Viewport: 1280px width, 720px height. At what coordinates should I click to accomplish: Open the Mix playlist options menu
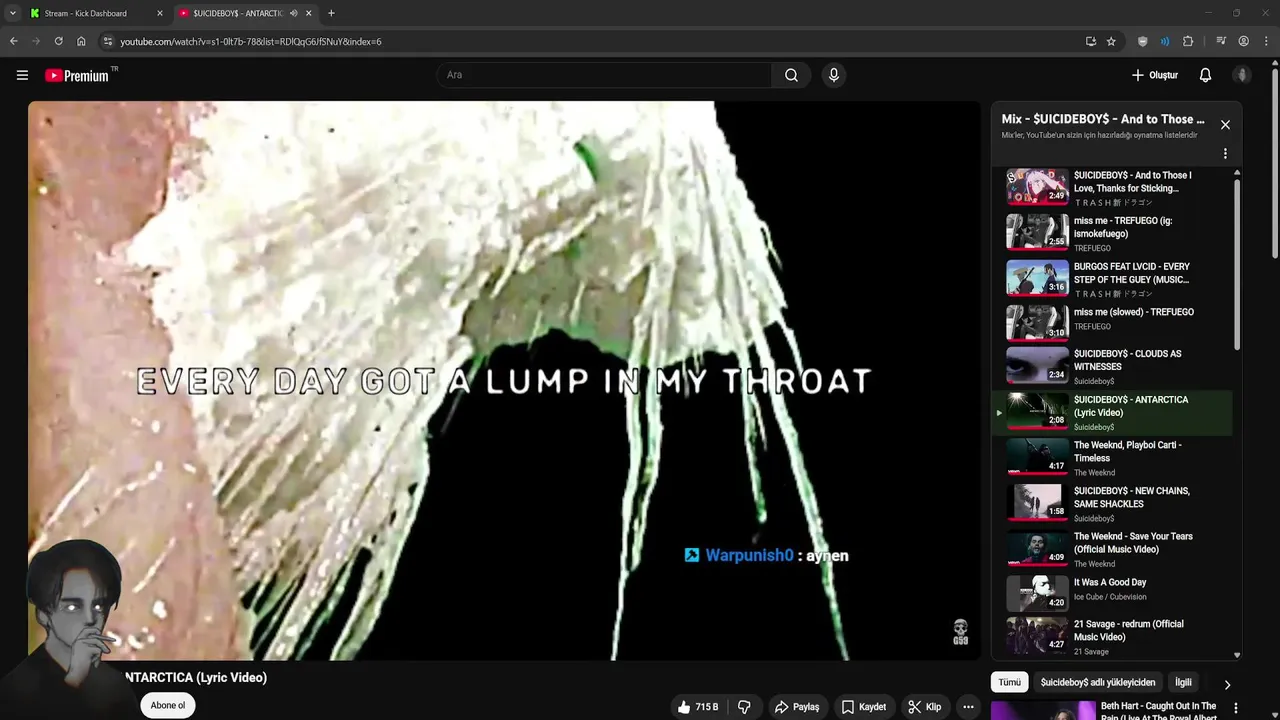(1225, 154)
